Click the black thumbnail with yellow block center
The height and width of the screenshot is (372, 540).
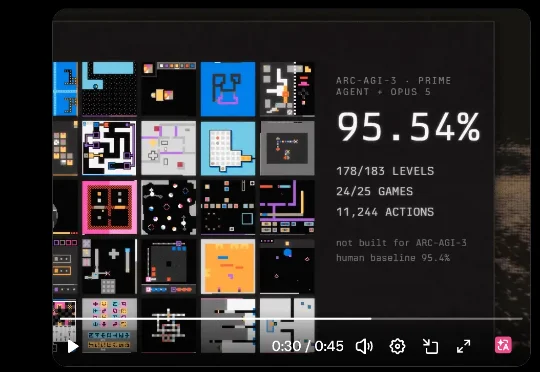(169, 89)
